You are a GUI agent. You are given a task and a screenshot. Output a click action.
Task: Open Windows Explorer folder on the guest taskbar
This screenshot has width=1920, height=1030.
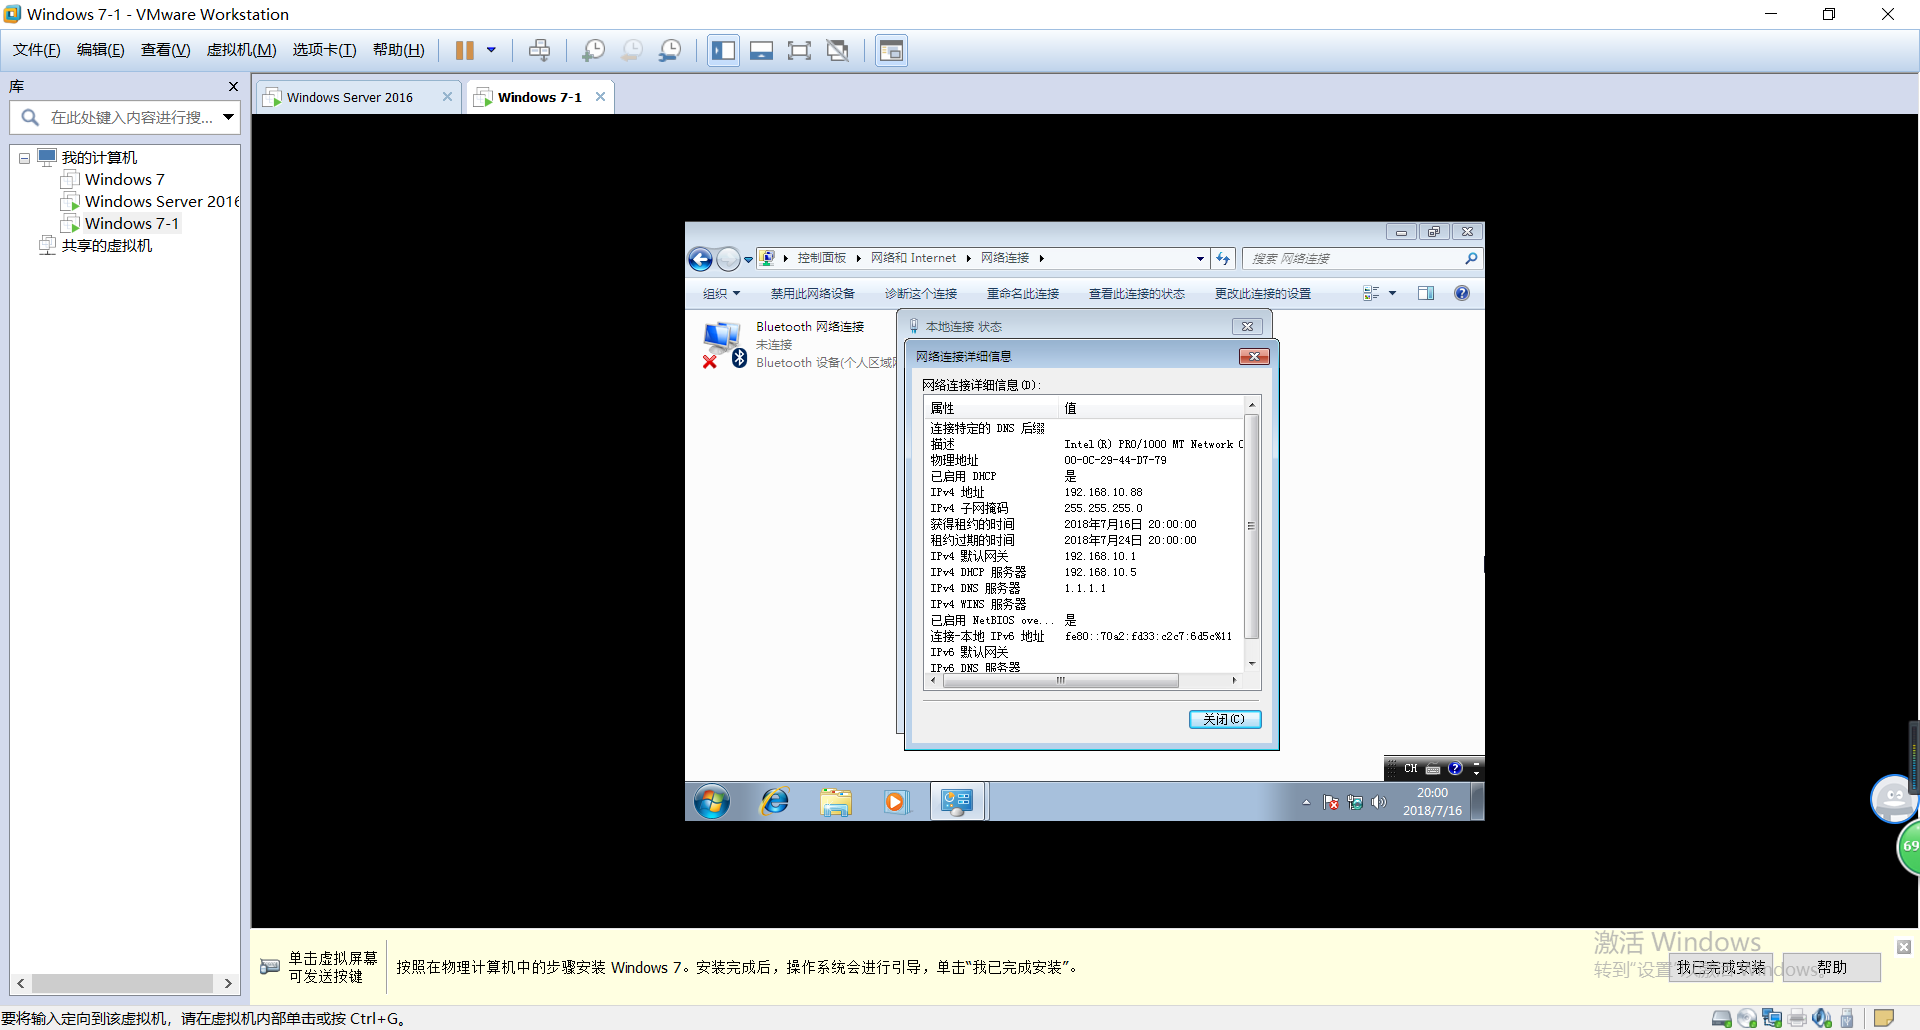(836, 802)
